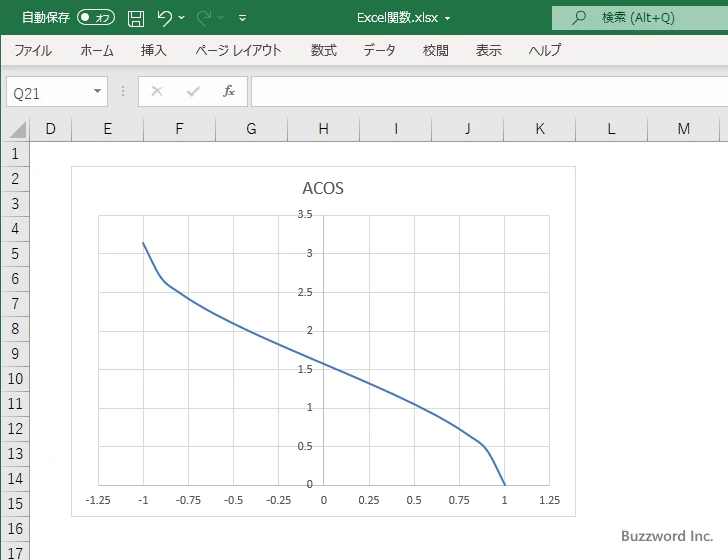The width and height of the screenshot is (728, 560).
Task: Open the ファイル menu tab
Action: pos(33,50)
